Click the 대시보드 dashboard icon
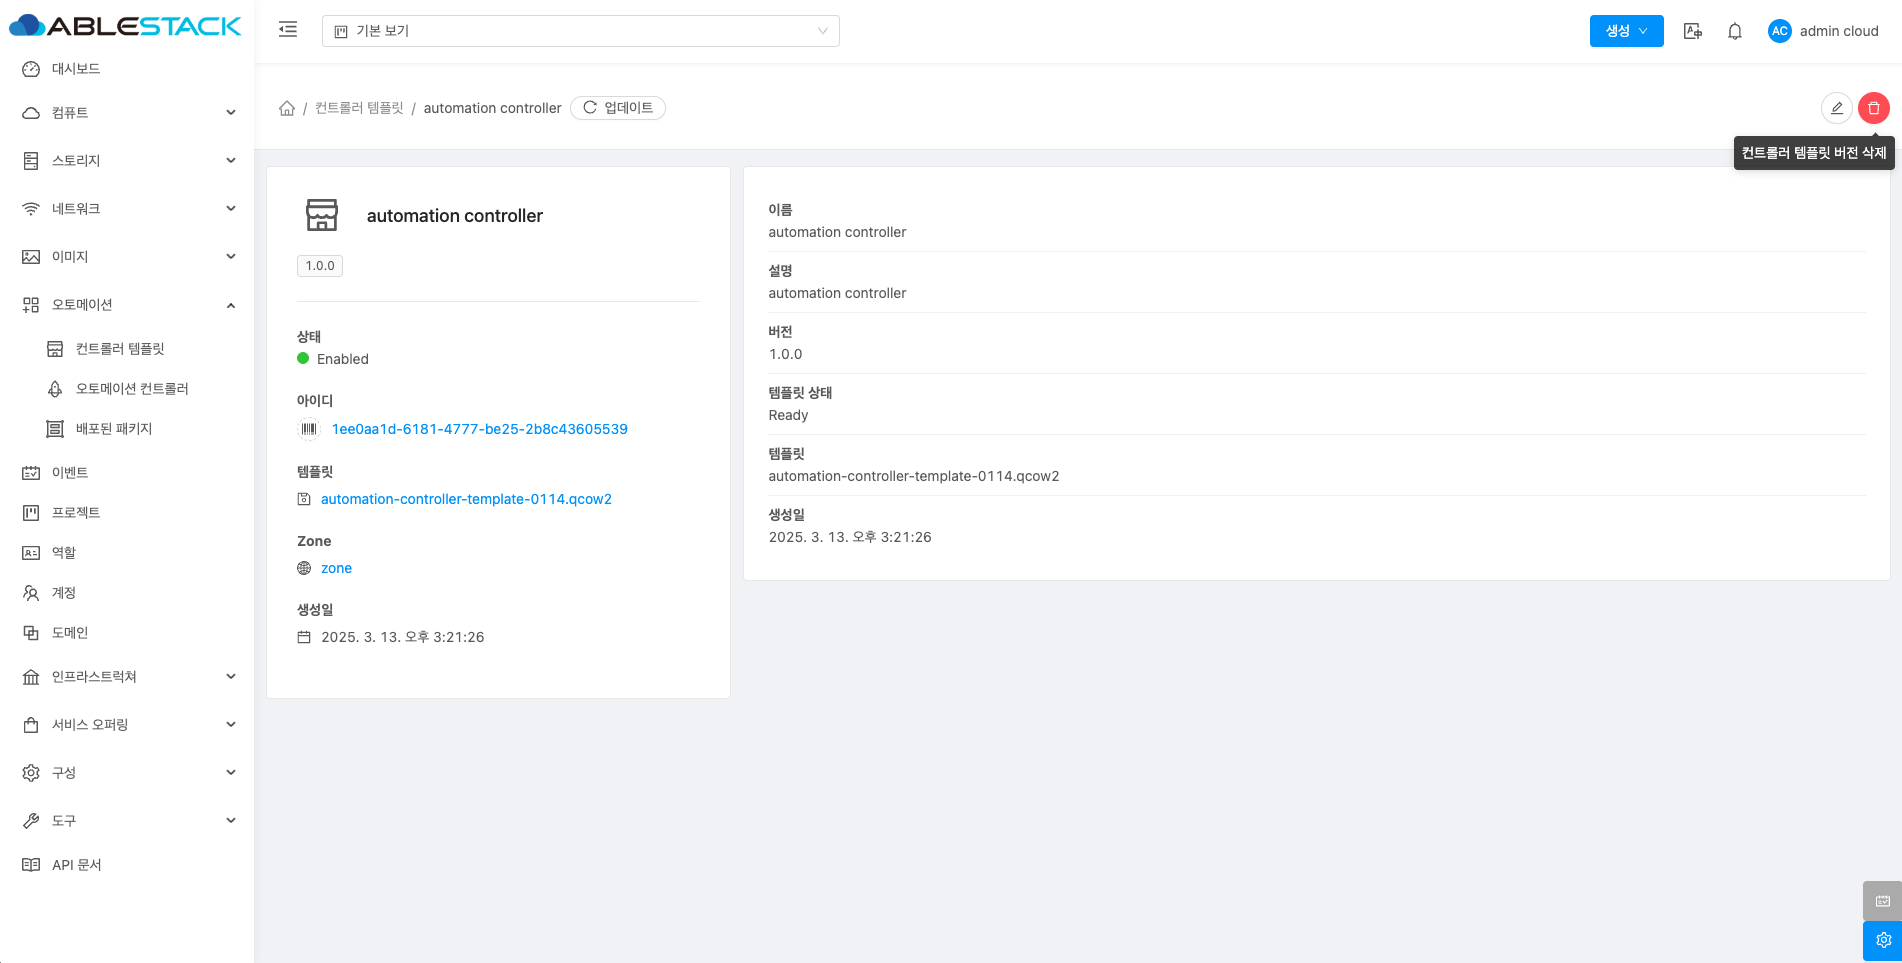 click(31, 69)
